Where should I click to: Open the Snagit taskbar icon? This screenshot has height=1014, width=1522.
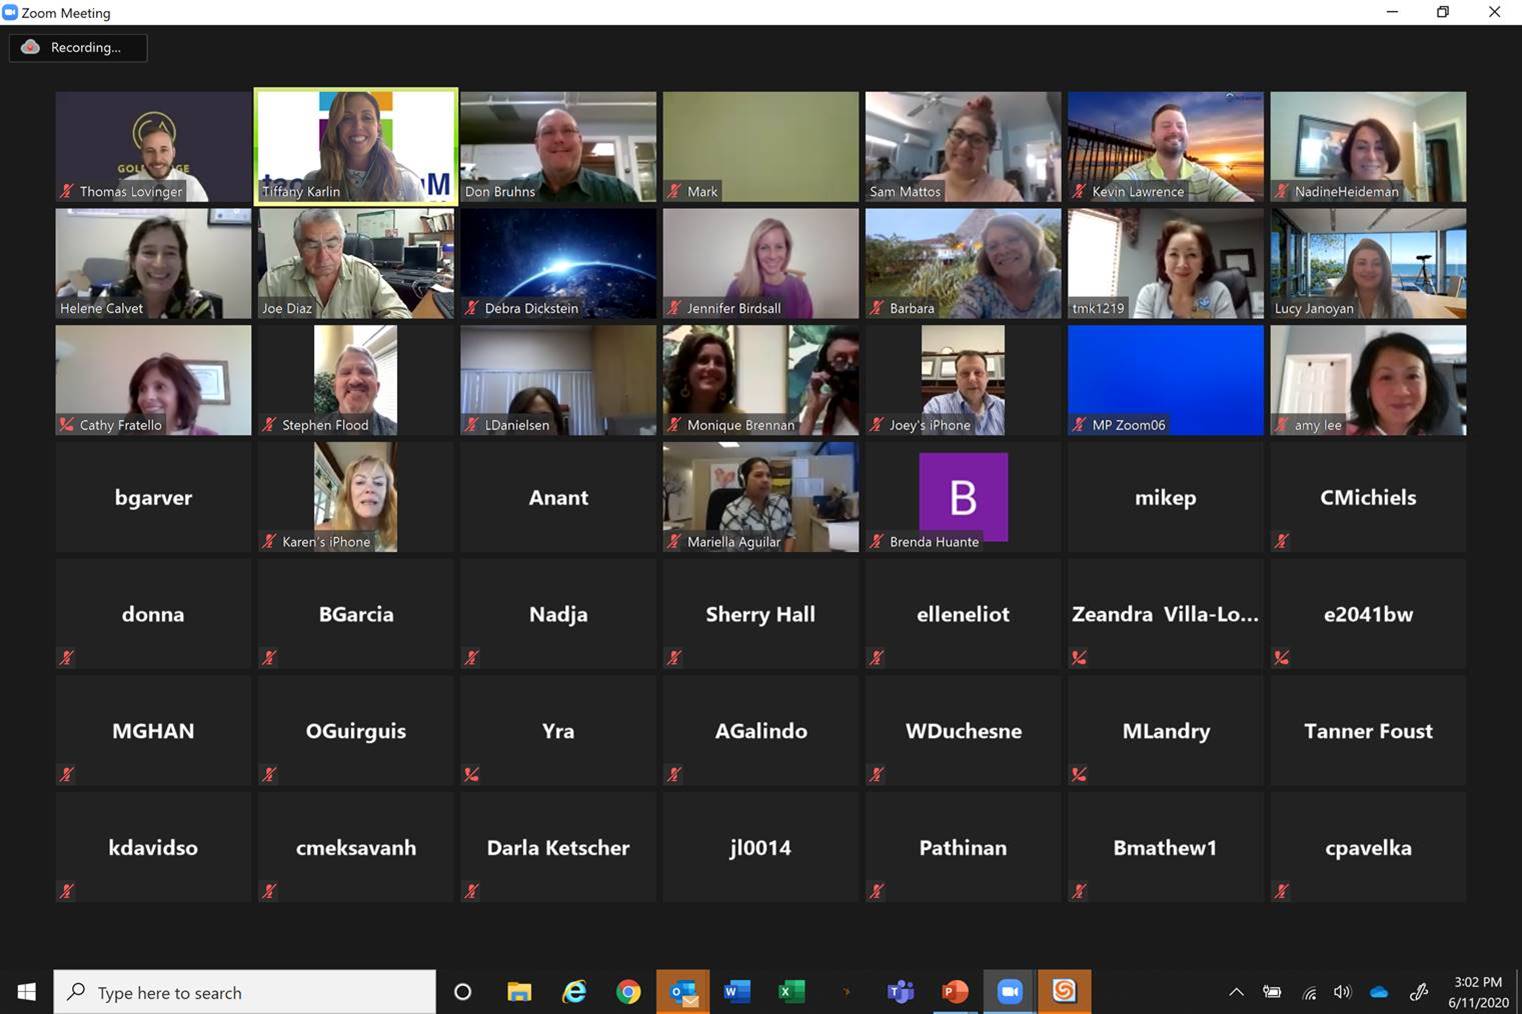click(x=1064, y=992)
